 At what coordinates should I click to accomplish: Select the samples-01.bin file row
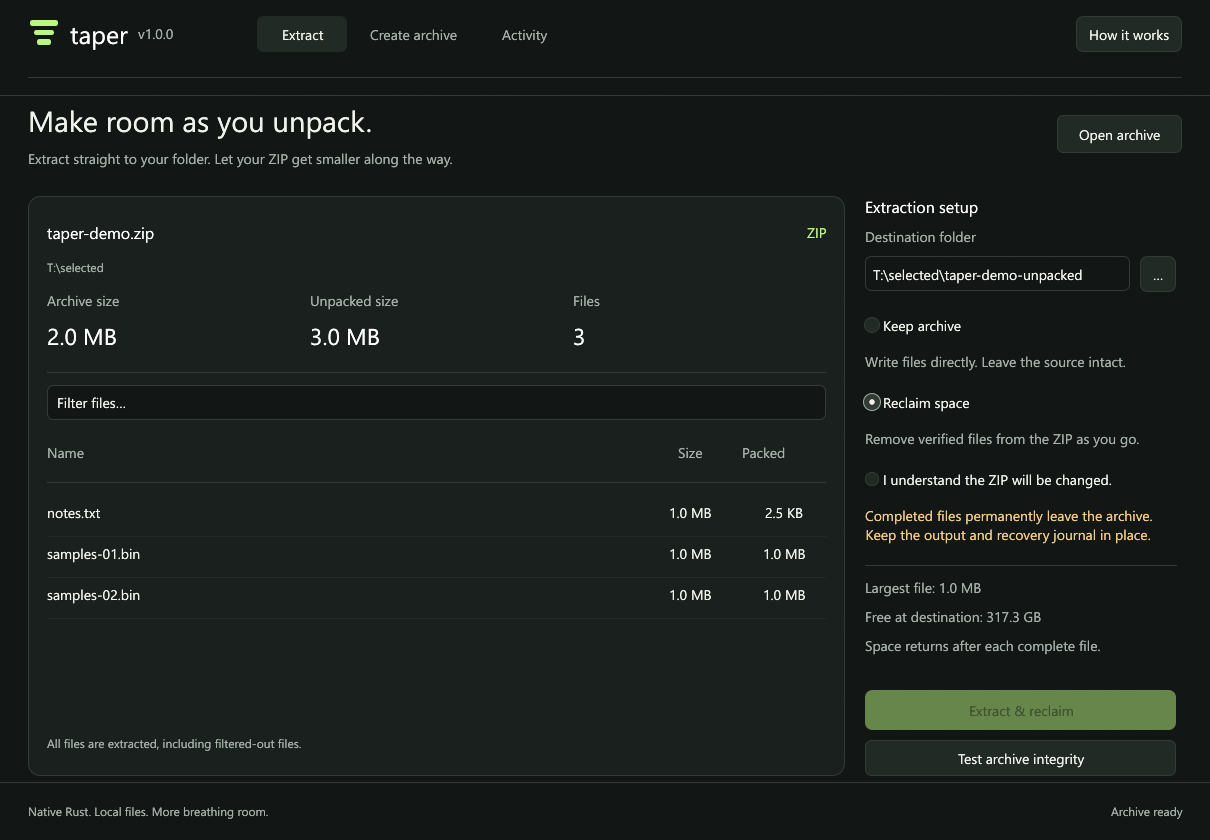[x=436, y=555]
